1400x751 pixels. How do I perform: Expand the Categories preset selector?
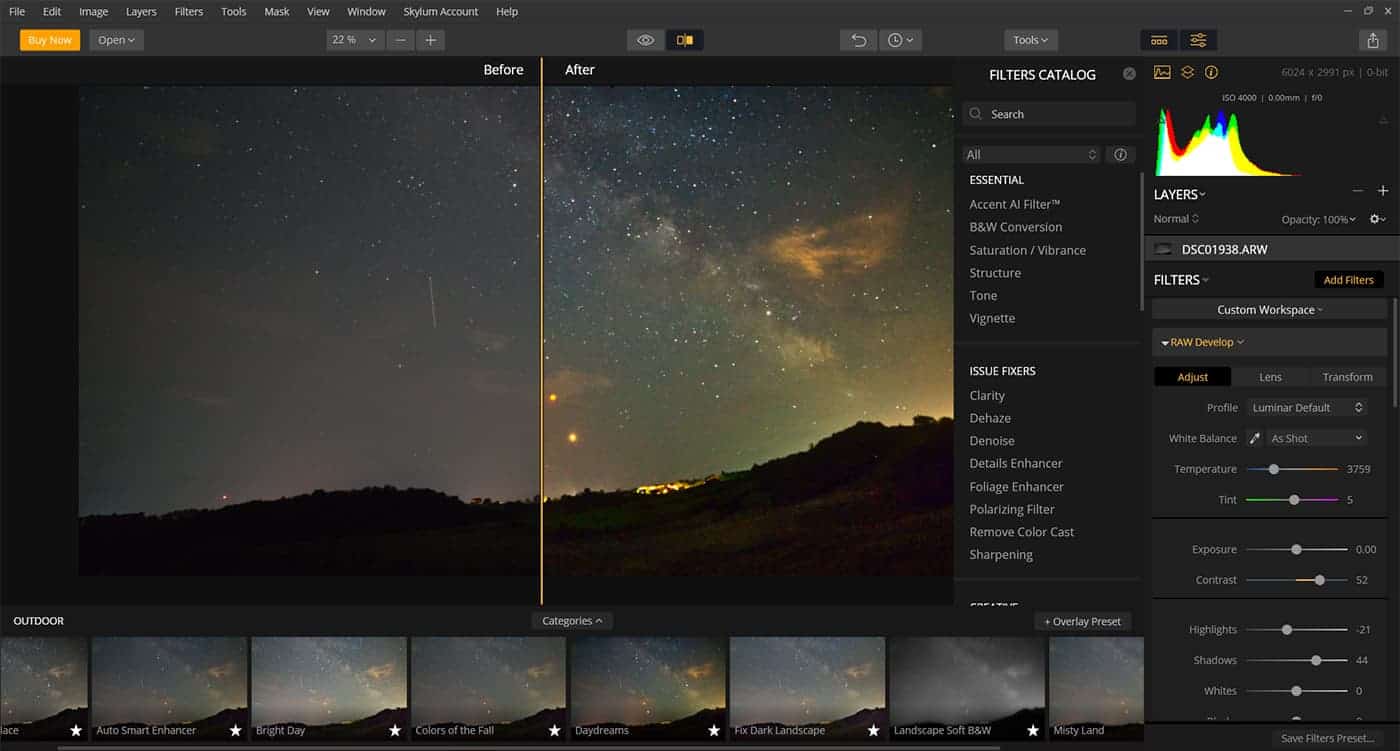pyautogui.click(x=572, y=621)
